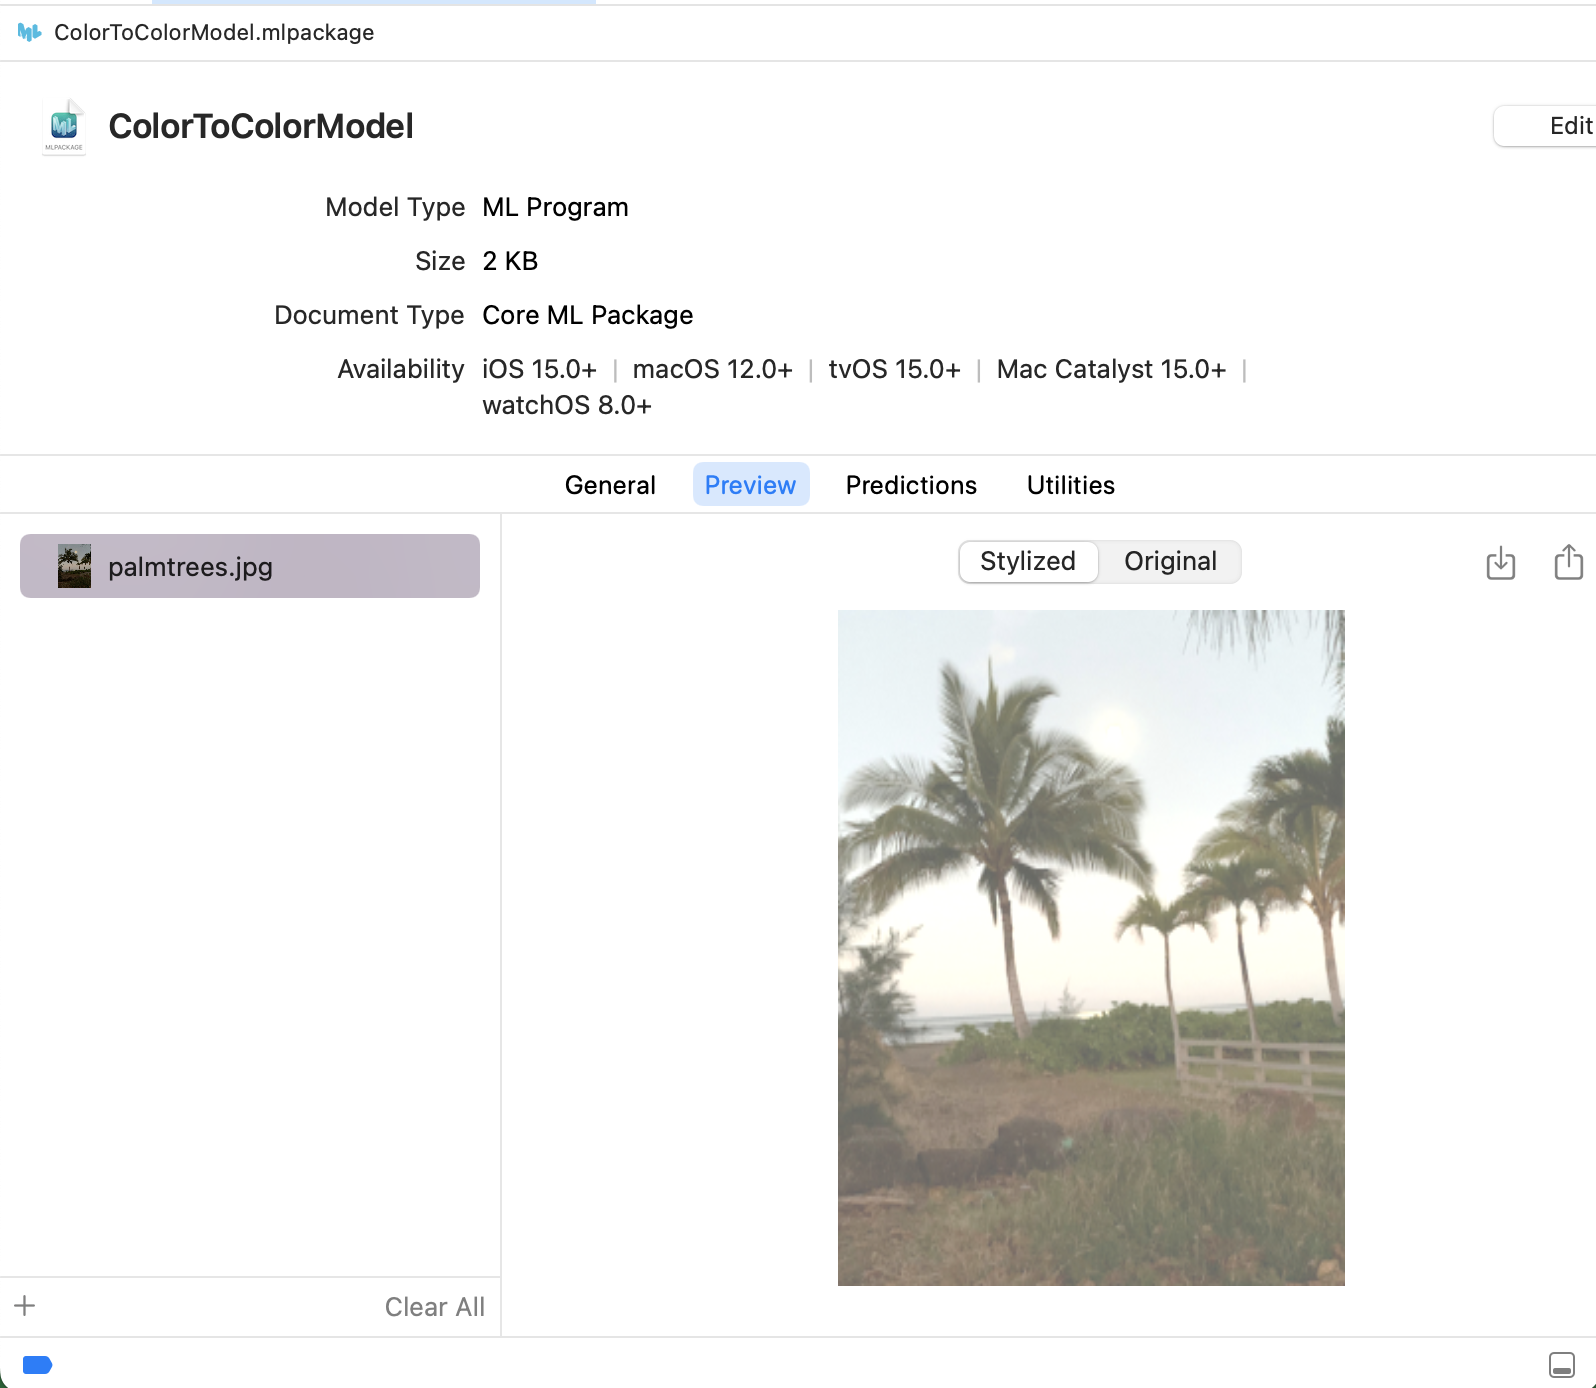Toggle the bottom panel icon
1596x1388 pixels.
[1561, 1364]
